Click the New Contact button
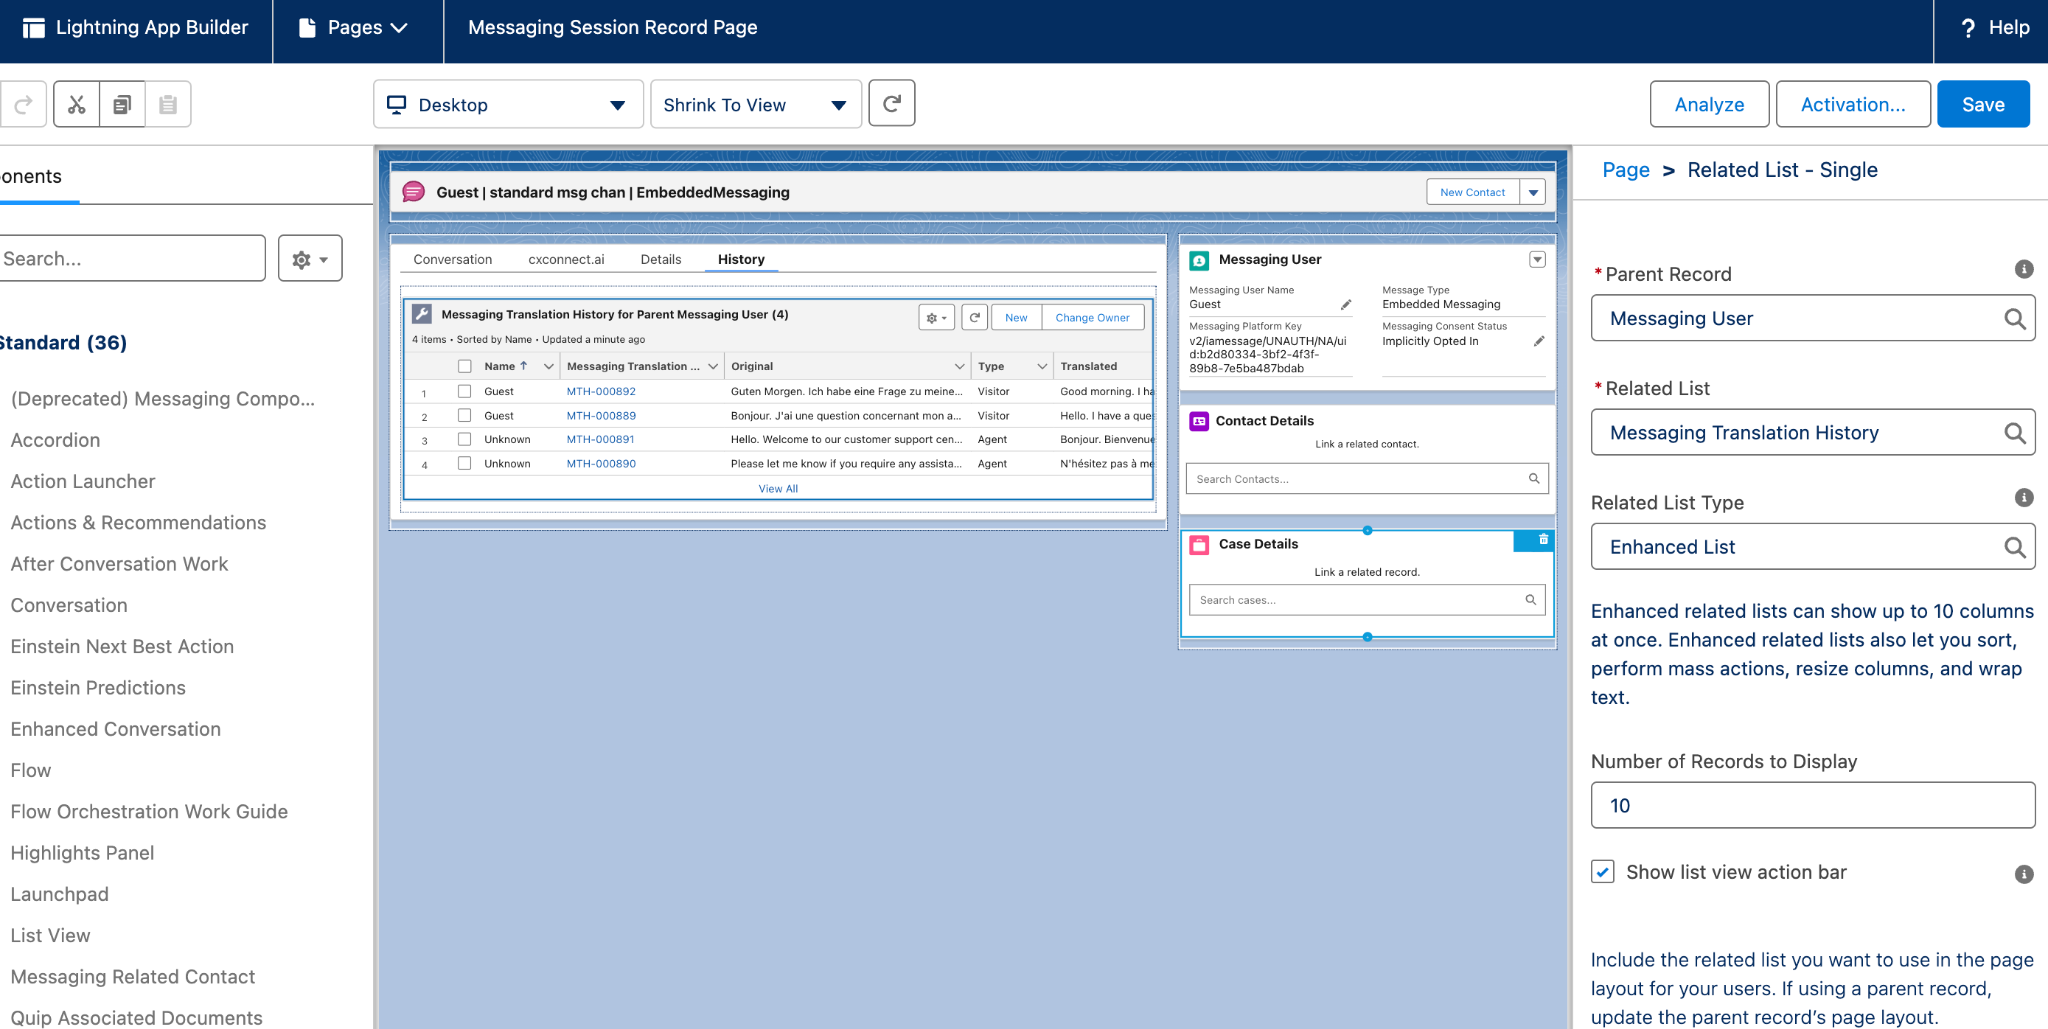Image resolution: width=2048 pixels, height=1029 pixels. pos(1473,192)
